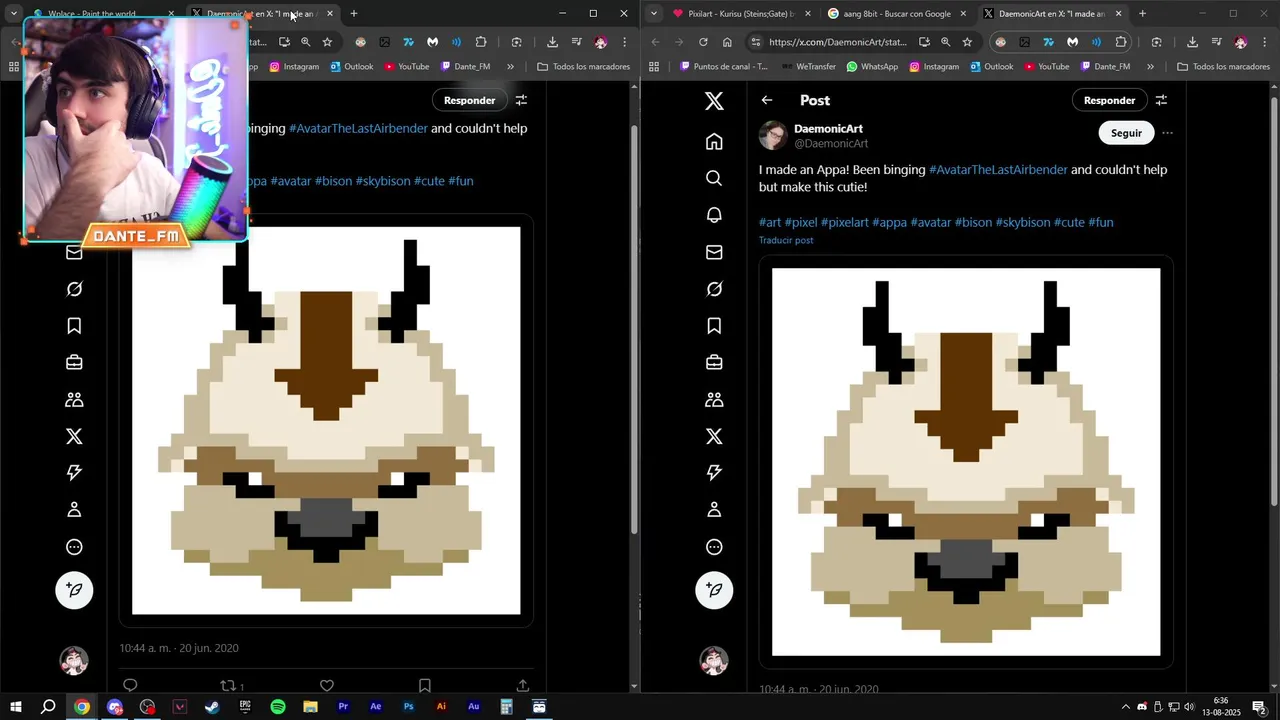Open reply filter settings in left window
Viewport: 1280px width, 720px height.
(521, 100)
